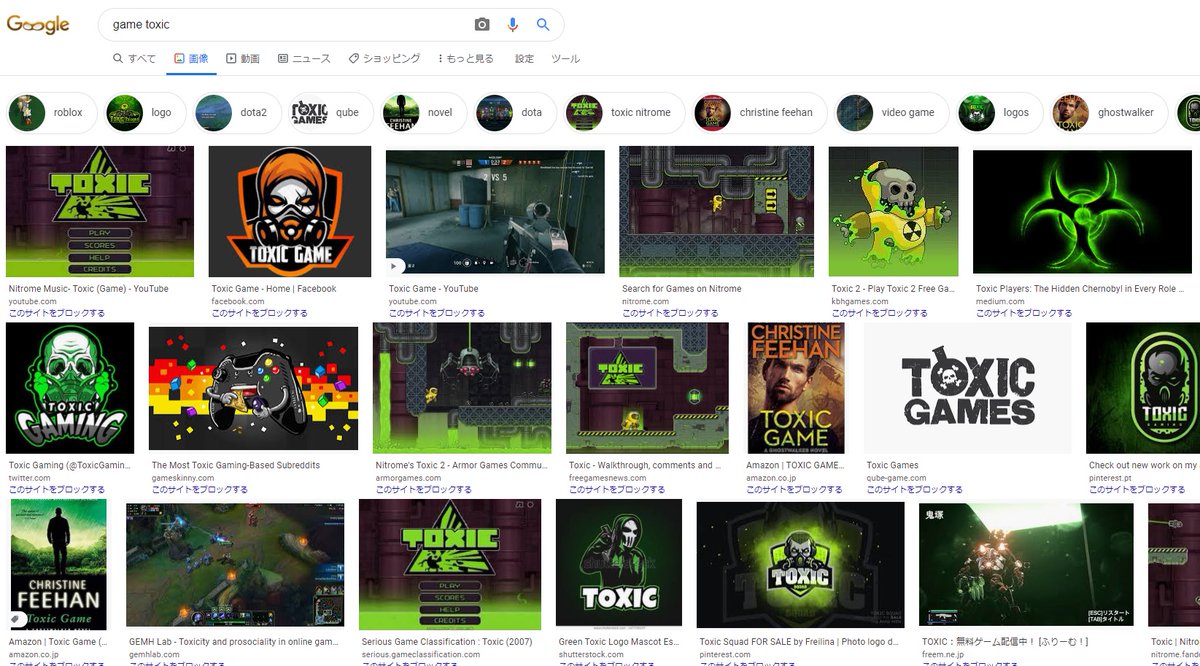
Task: Click the armorgames.com source text
Action: point(407,478)
